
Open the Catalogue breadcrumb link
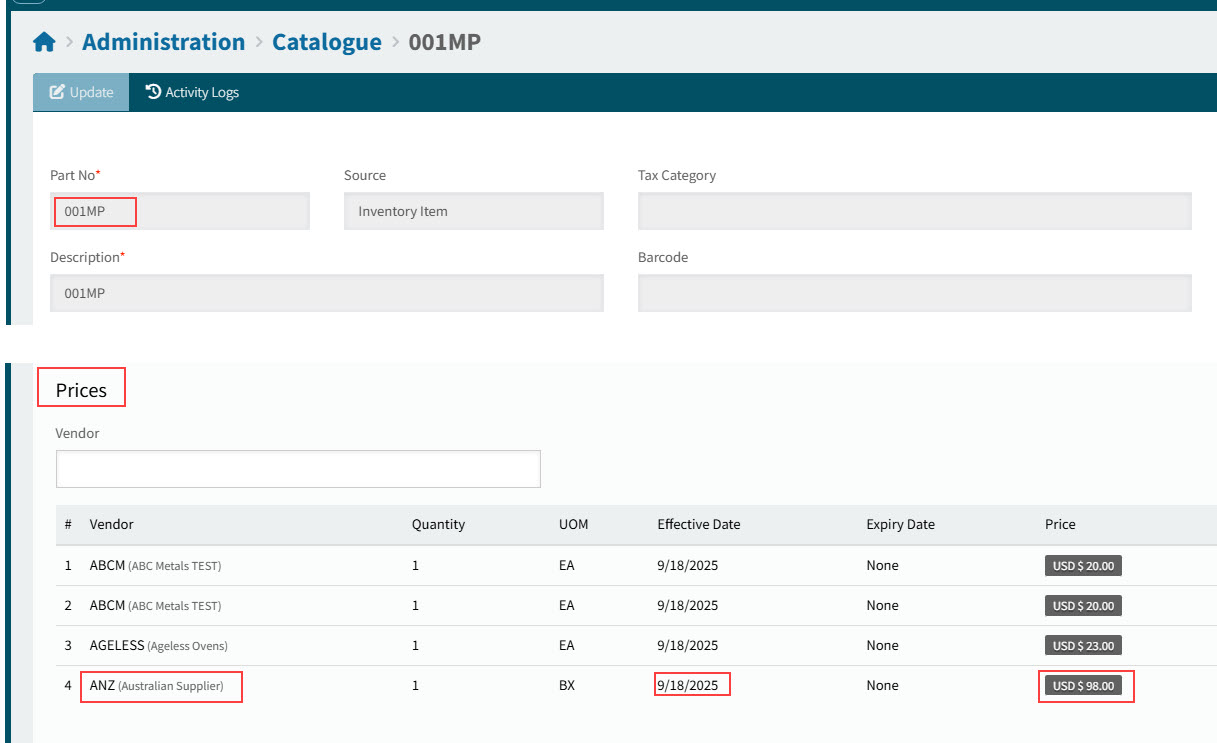(x=327, y=42)
